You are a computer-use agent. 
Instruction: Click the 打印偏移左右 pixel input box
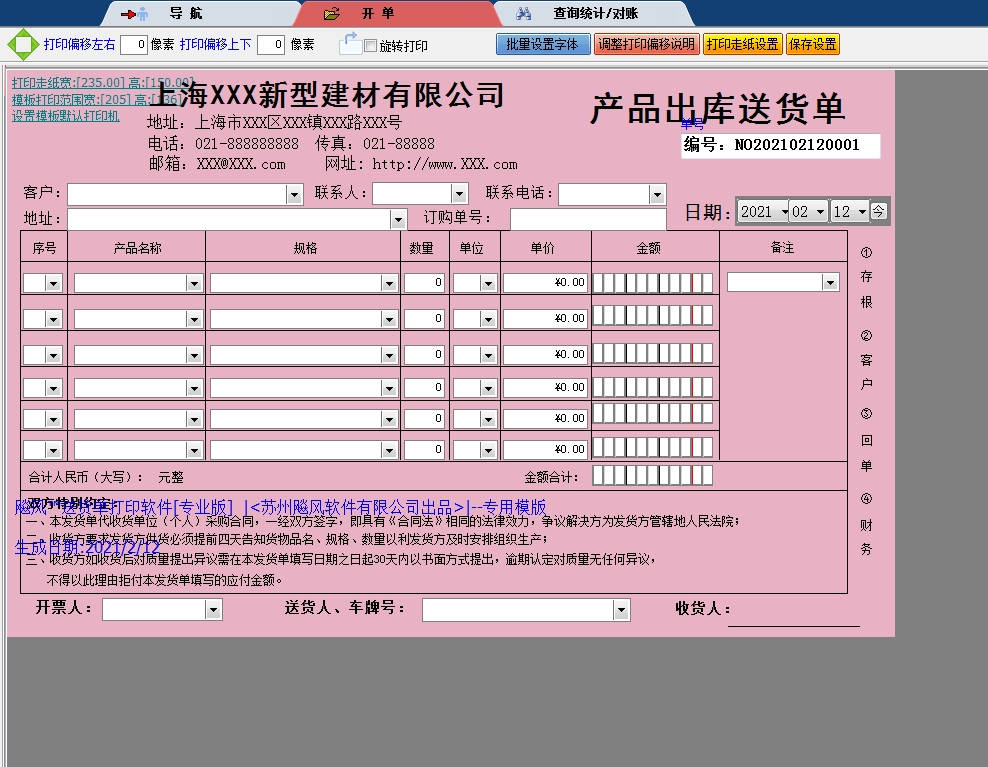[x=134, y=44]
